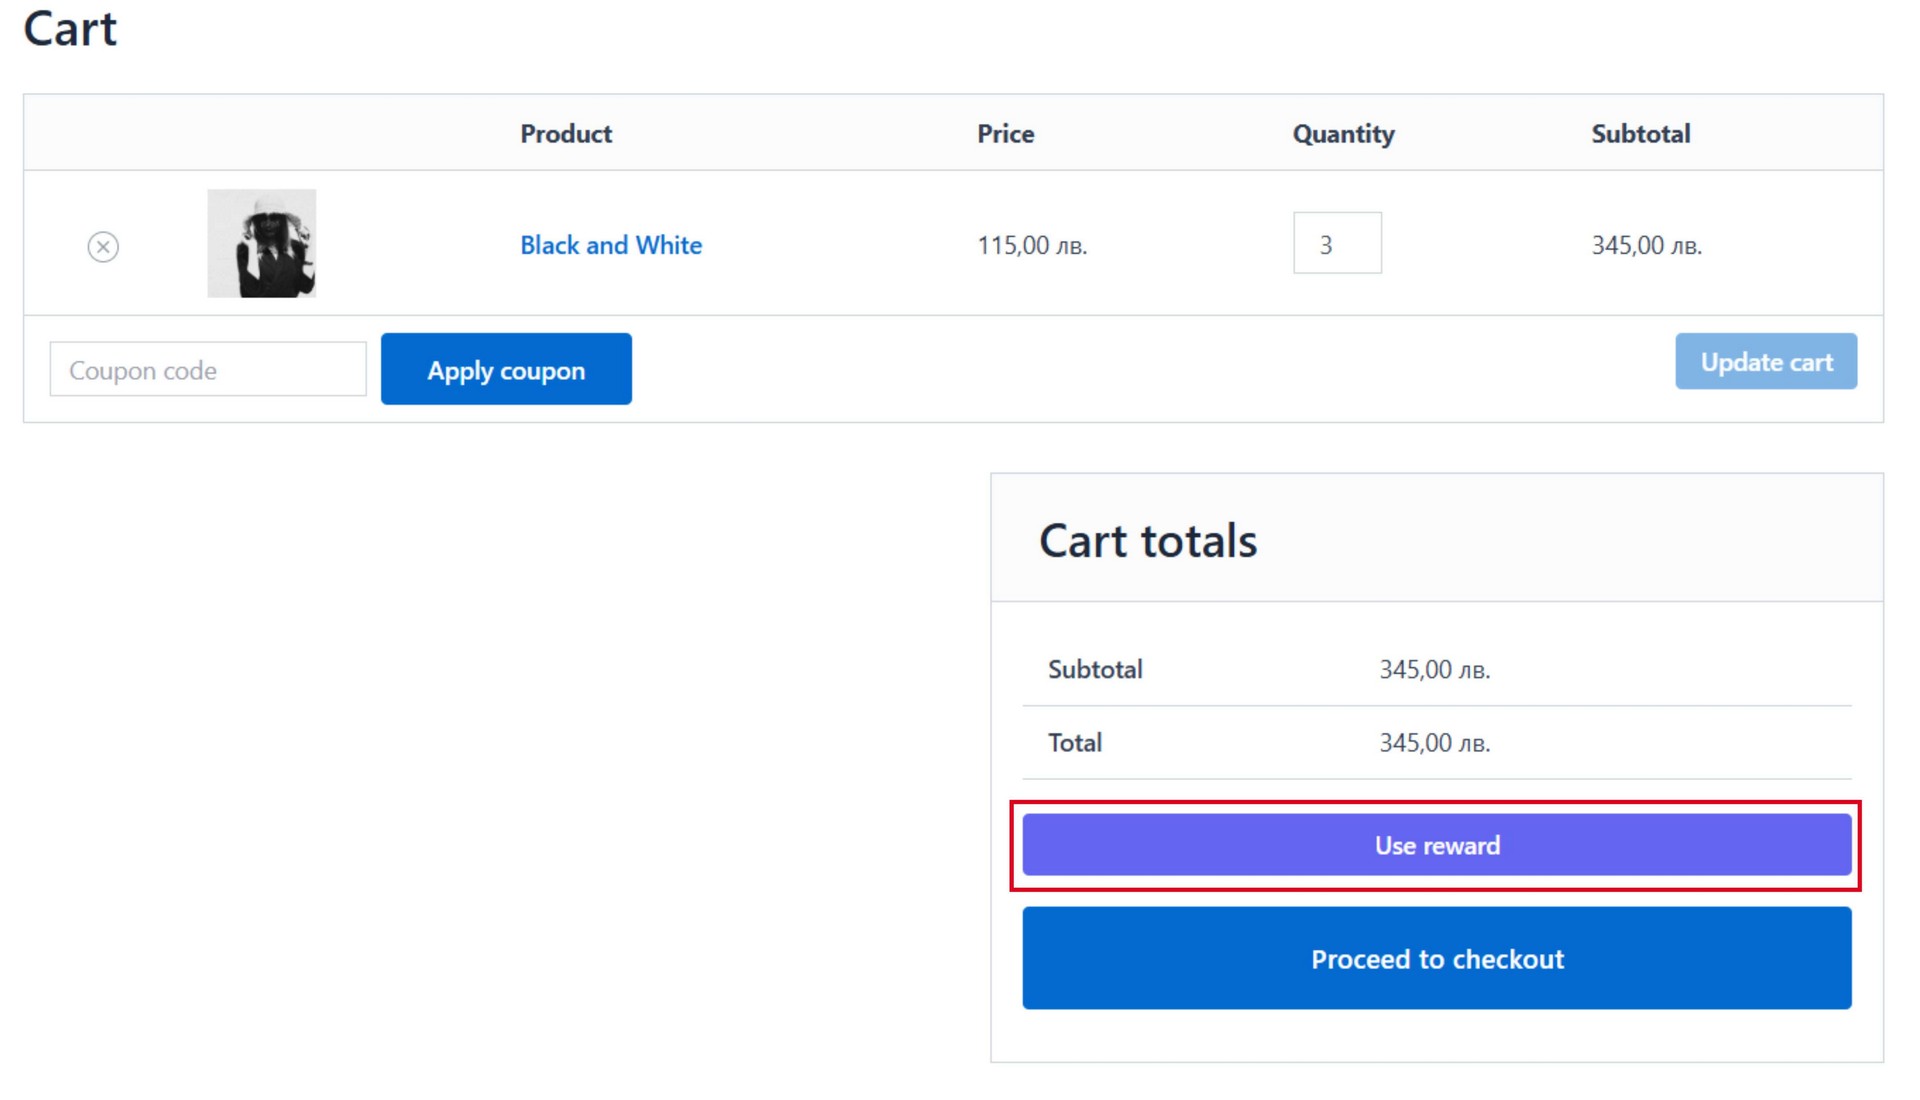Screen dimensions: 1920x1100
Task: Click the Price column header
Action: tap(1005, 134)
